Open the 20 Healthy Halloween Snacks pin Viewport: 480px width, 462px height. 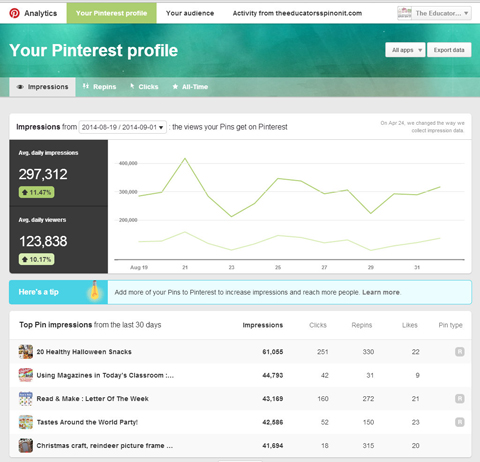pyautogui.click(x=84, y=352)
